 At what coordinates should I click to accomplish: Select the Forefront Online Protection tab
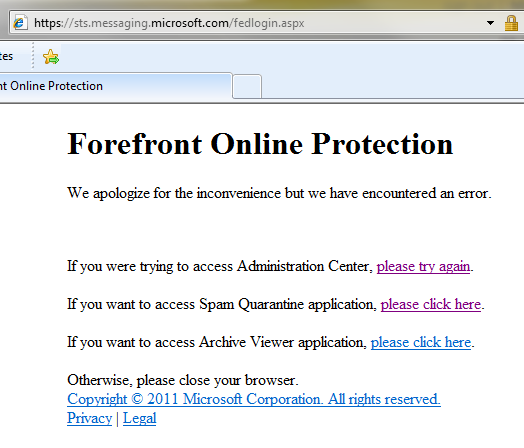115,86
